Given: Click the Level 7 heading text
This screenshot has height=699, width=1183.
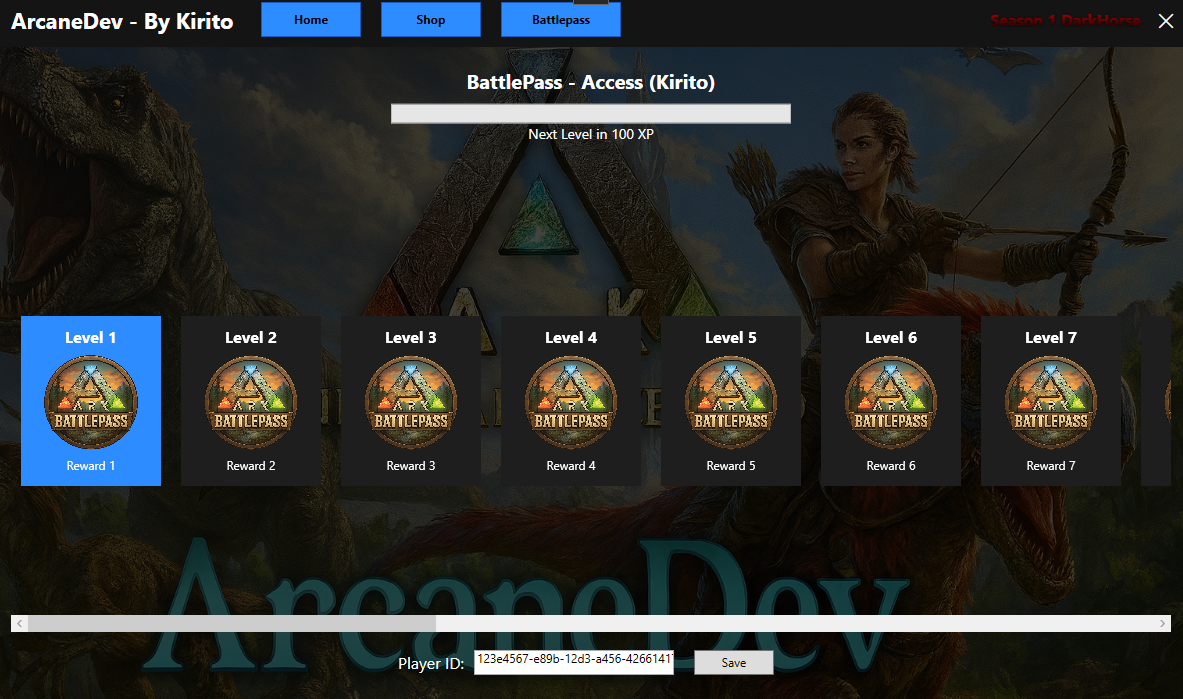Looking at the screenshot, I should point(1051,338).
